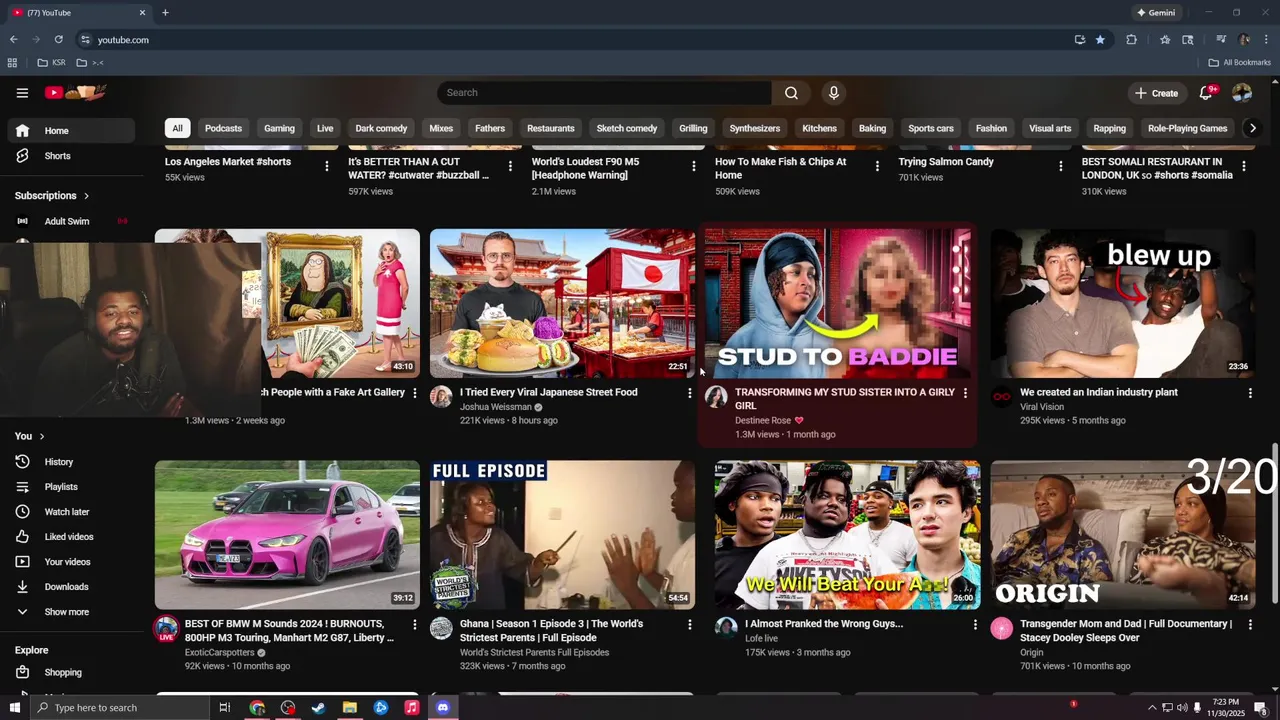Click the YouTube search field

(604, 93)
